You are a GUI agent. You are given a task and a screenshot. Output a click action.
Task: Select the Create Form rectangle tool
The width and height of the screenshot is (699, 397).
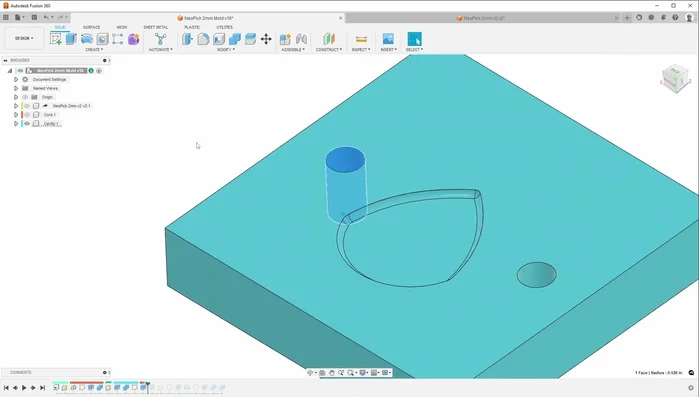click(x=118, y=39)
